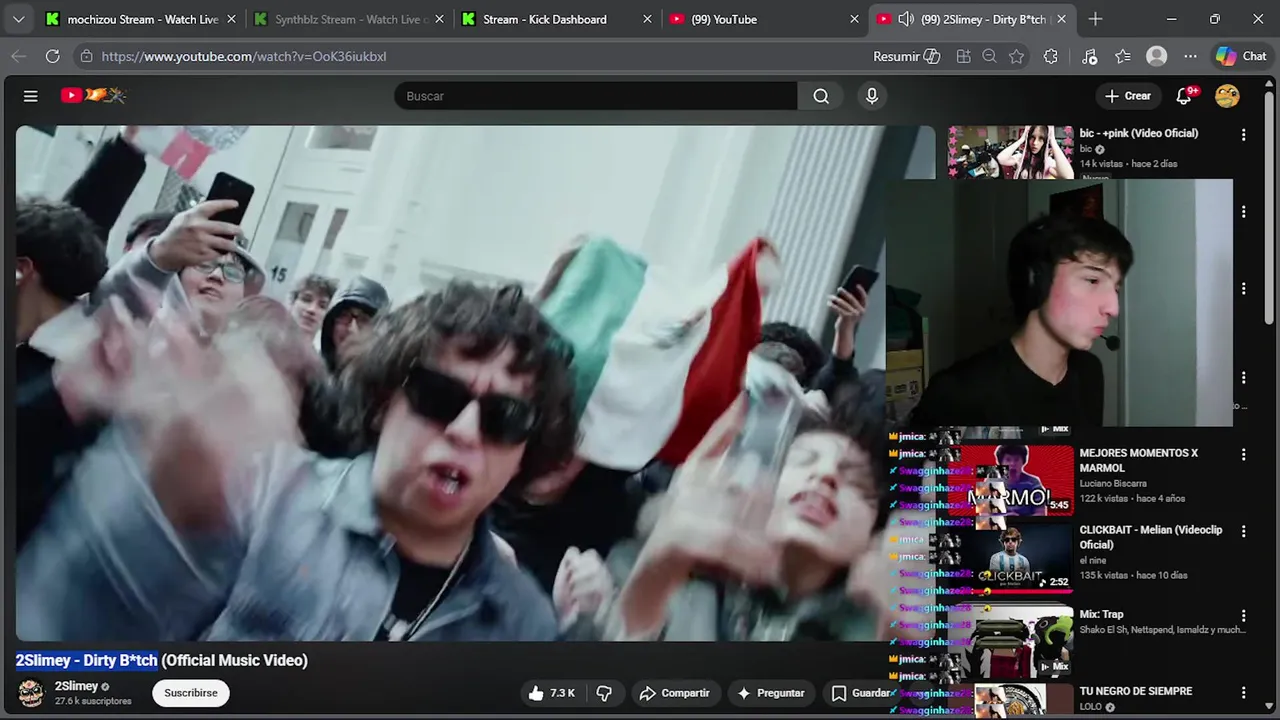Screen dimensions: 1280x720
Task: Click the bic - +pink video thumbnail
Action: coord(1011,152)
